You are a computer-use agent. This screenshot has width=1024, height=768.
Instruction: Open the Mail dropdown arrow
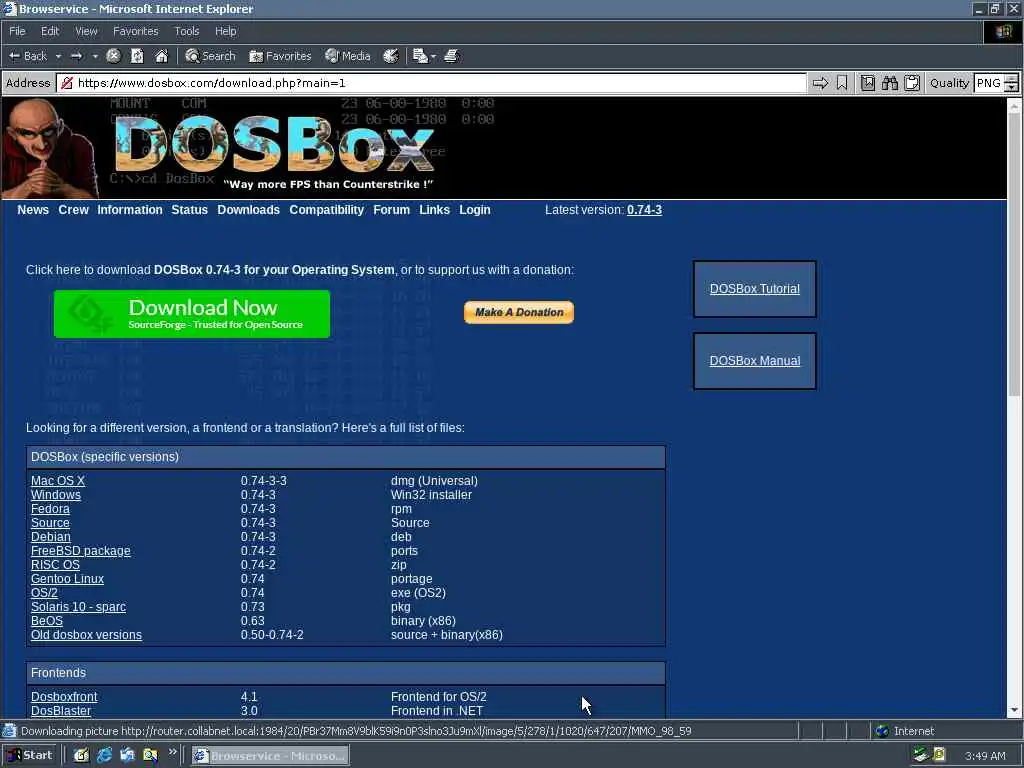point(433,56)
